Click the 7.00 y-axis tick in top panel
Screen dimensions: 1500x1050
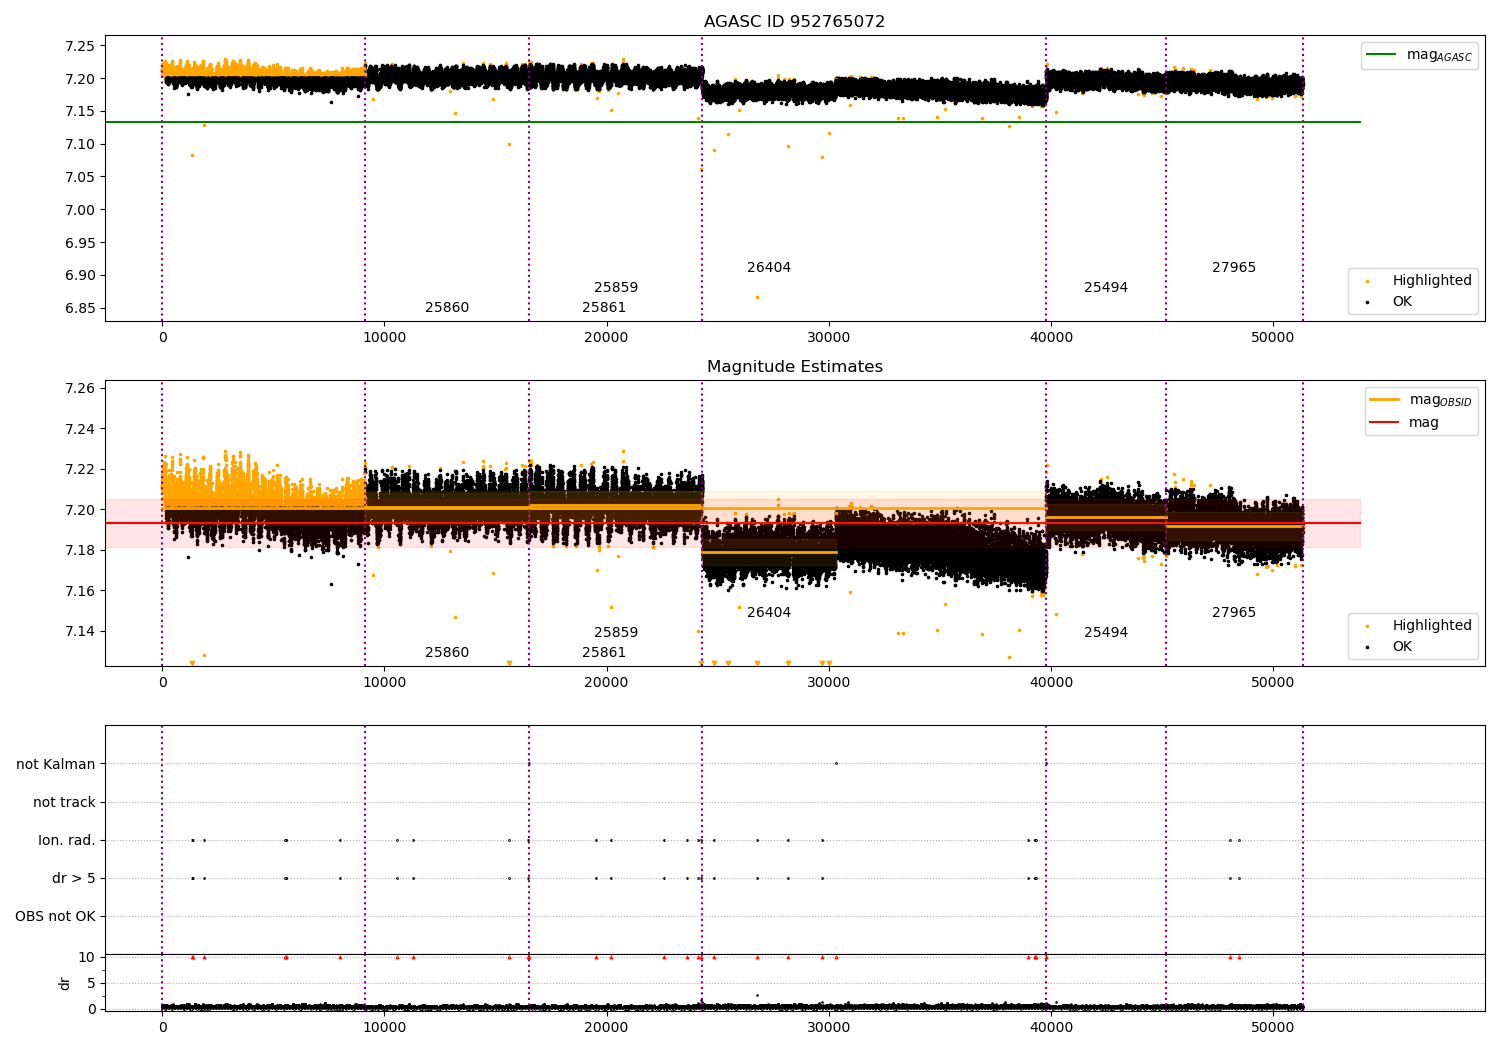point(79,210)
